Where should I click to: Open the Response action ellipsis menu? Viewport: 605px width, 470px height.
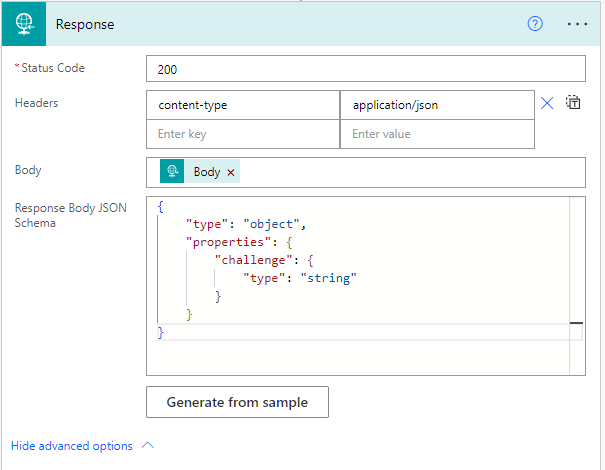coord(577,24)
